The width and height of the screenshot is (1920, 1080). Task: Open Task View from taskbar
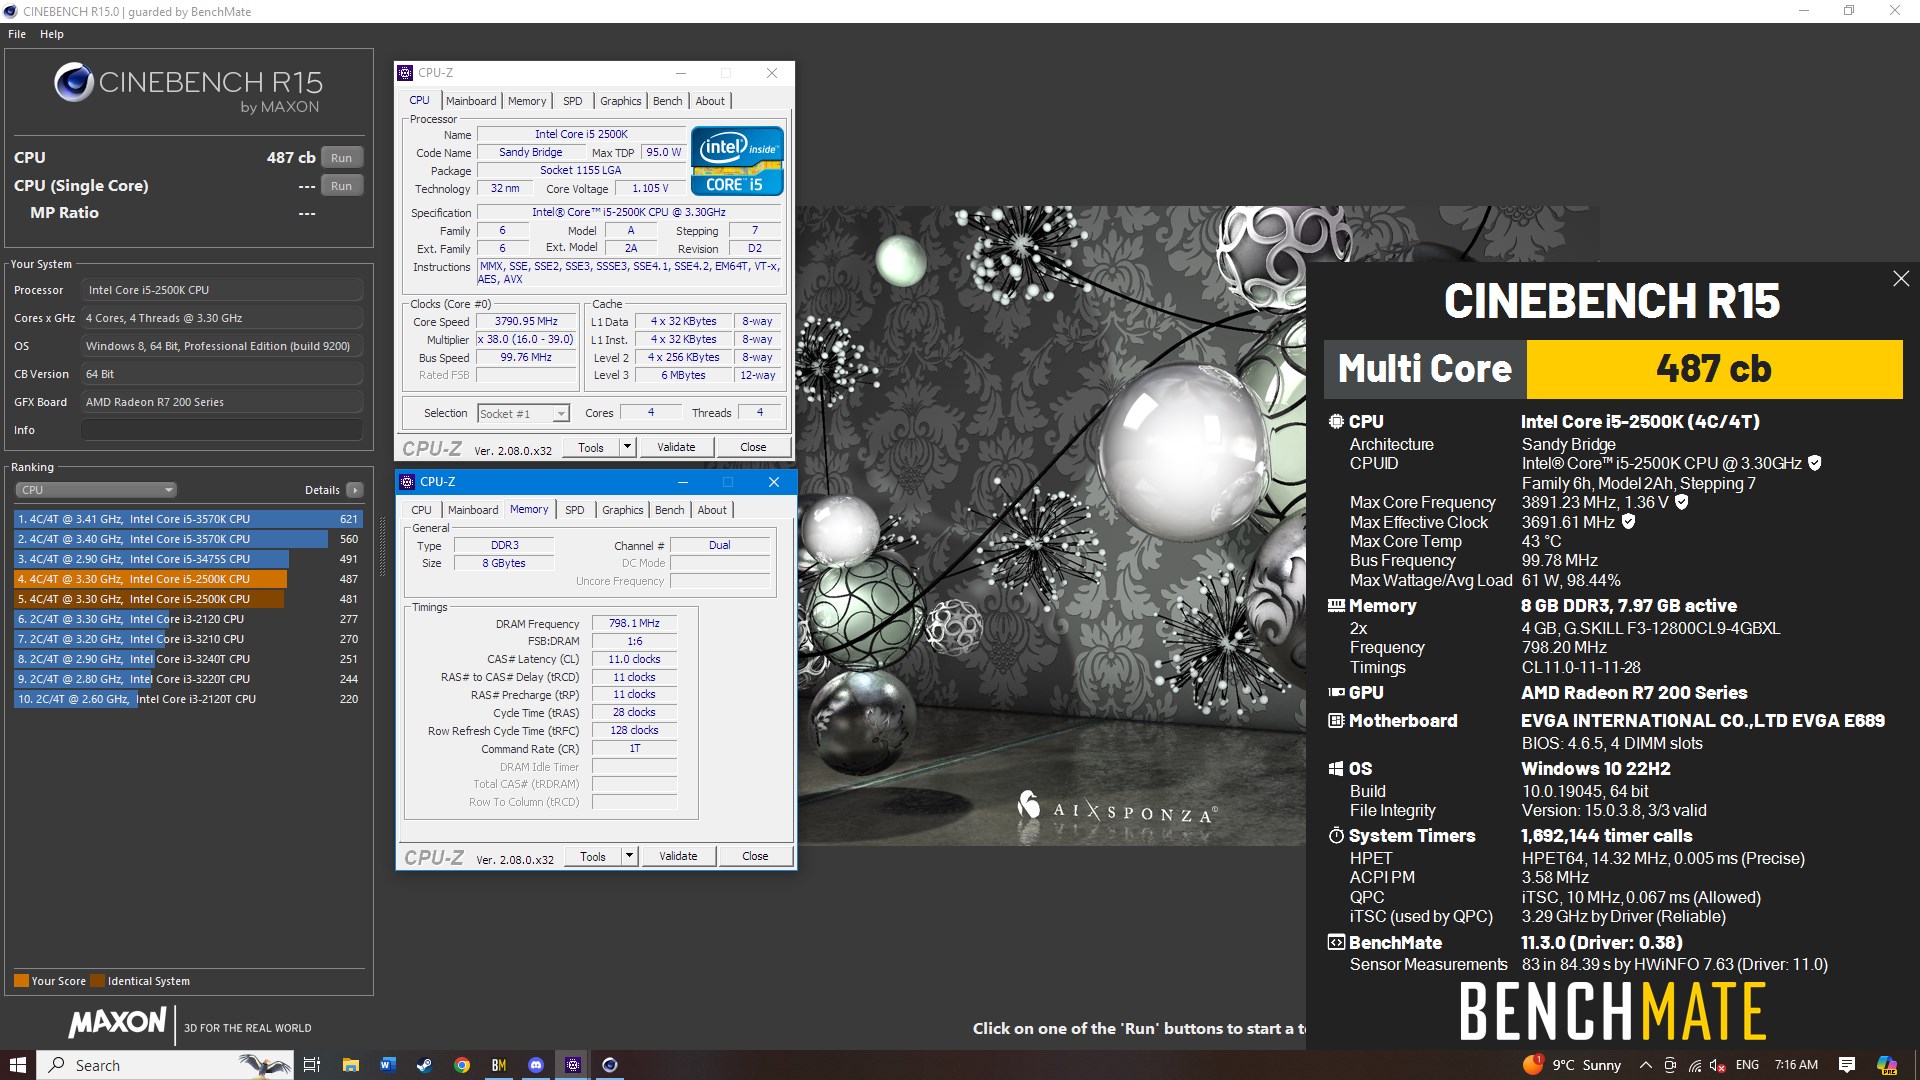pos(312,1065)
